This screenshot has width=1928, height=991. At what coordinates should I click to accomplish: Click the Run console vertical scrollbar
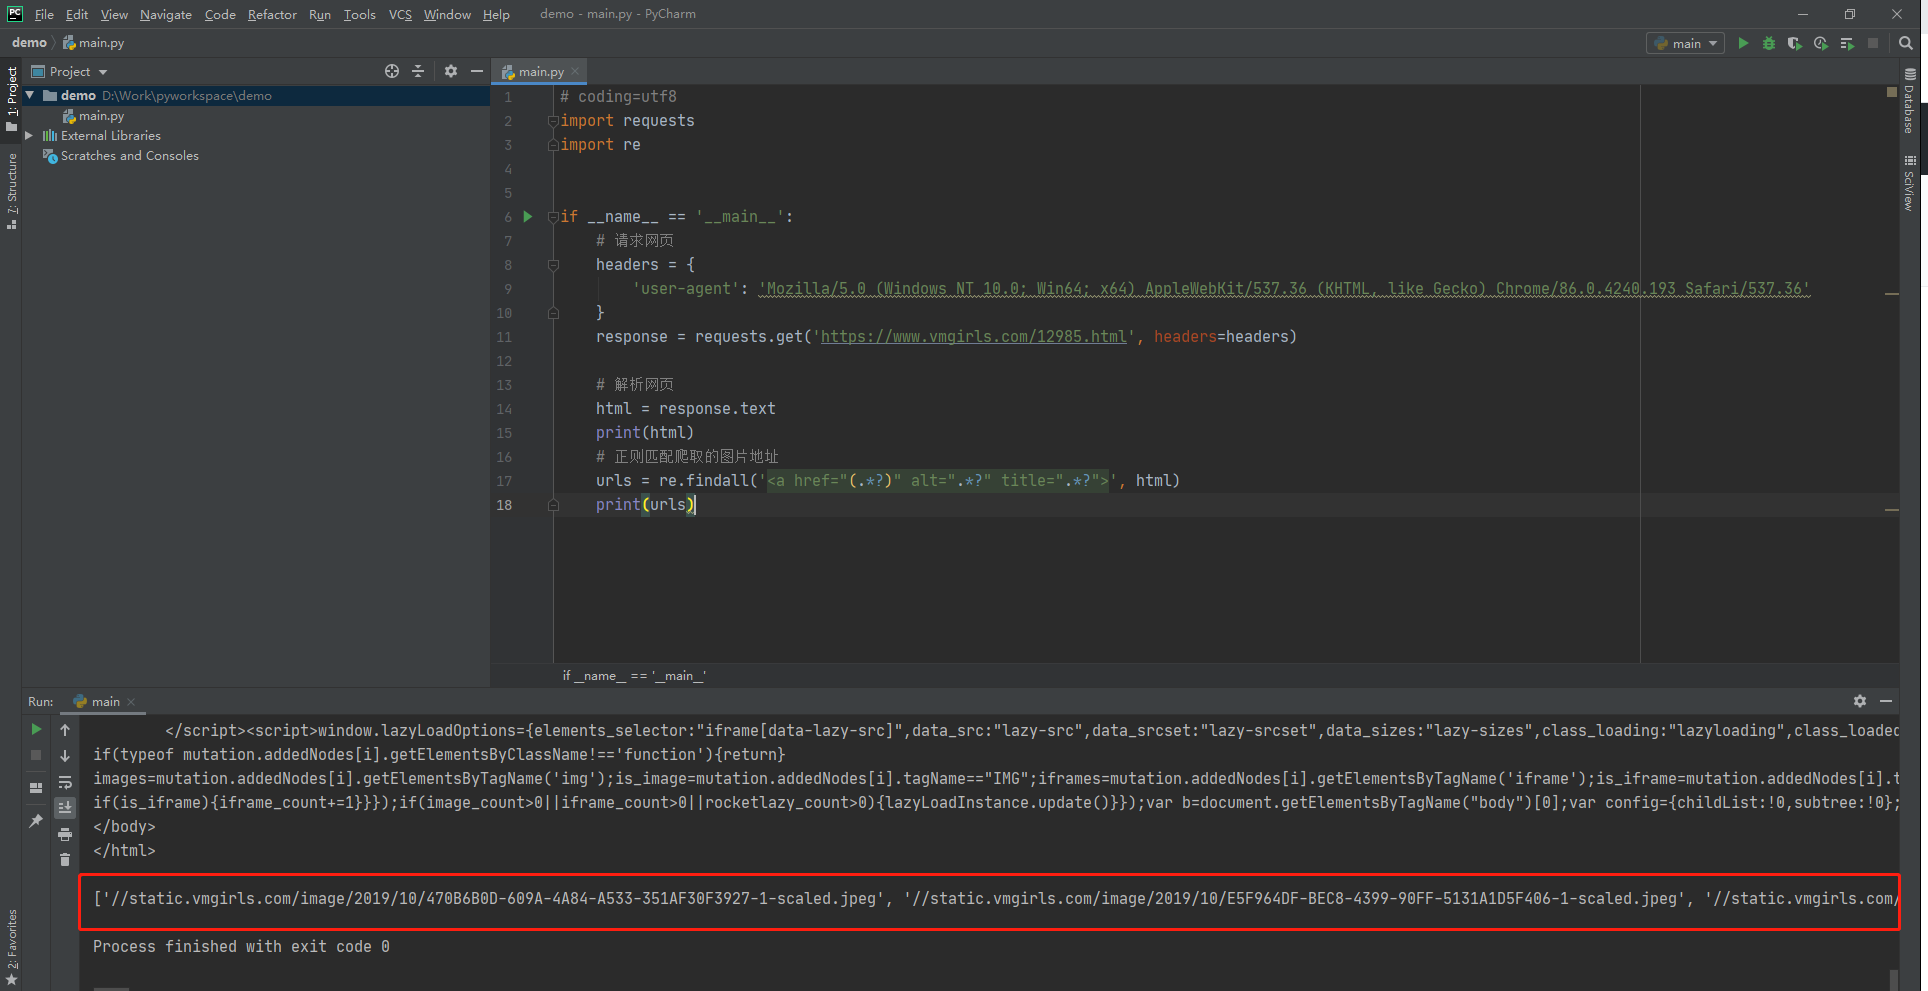coord(1893,978)
